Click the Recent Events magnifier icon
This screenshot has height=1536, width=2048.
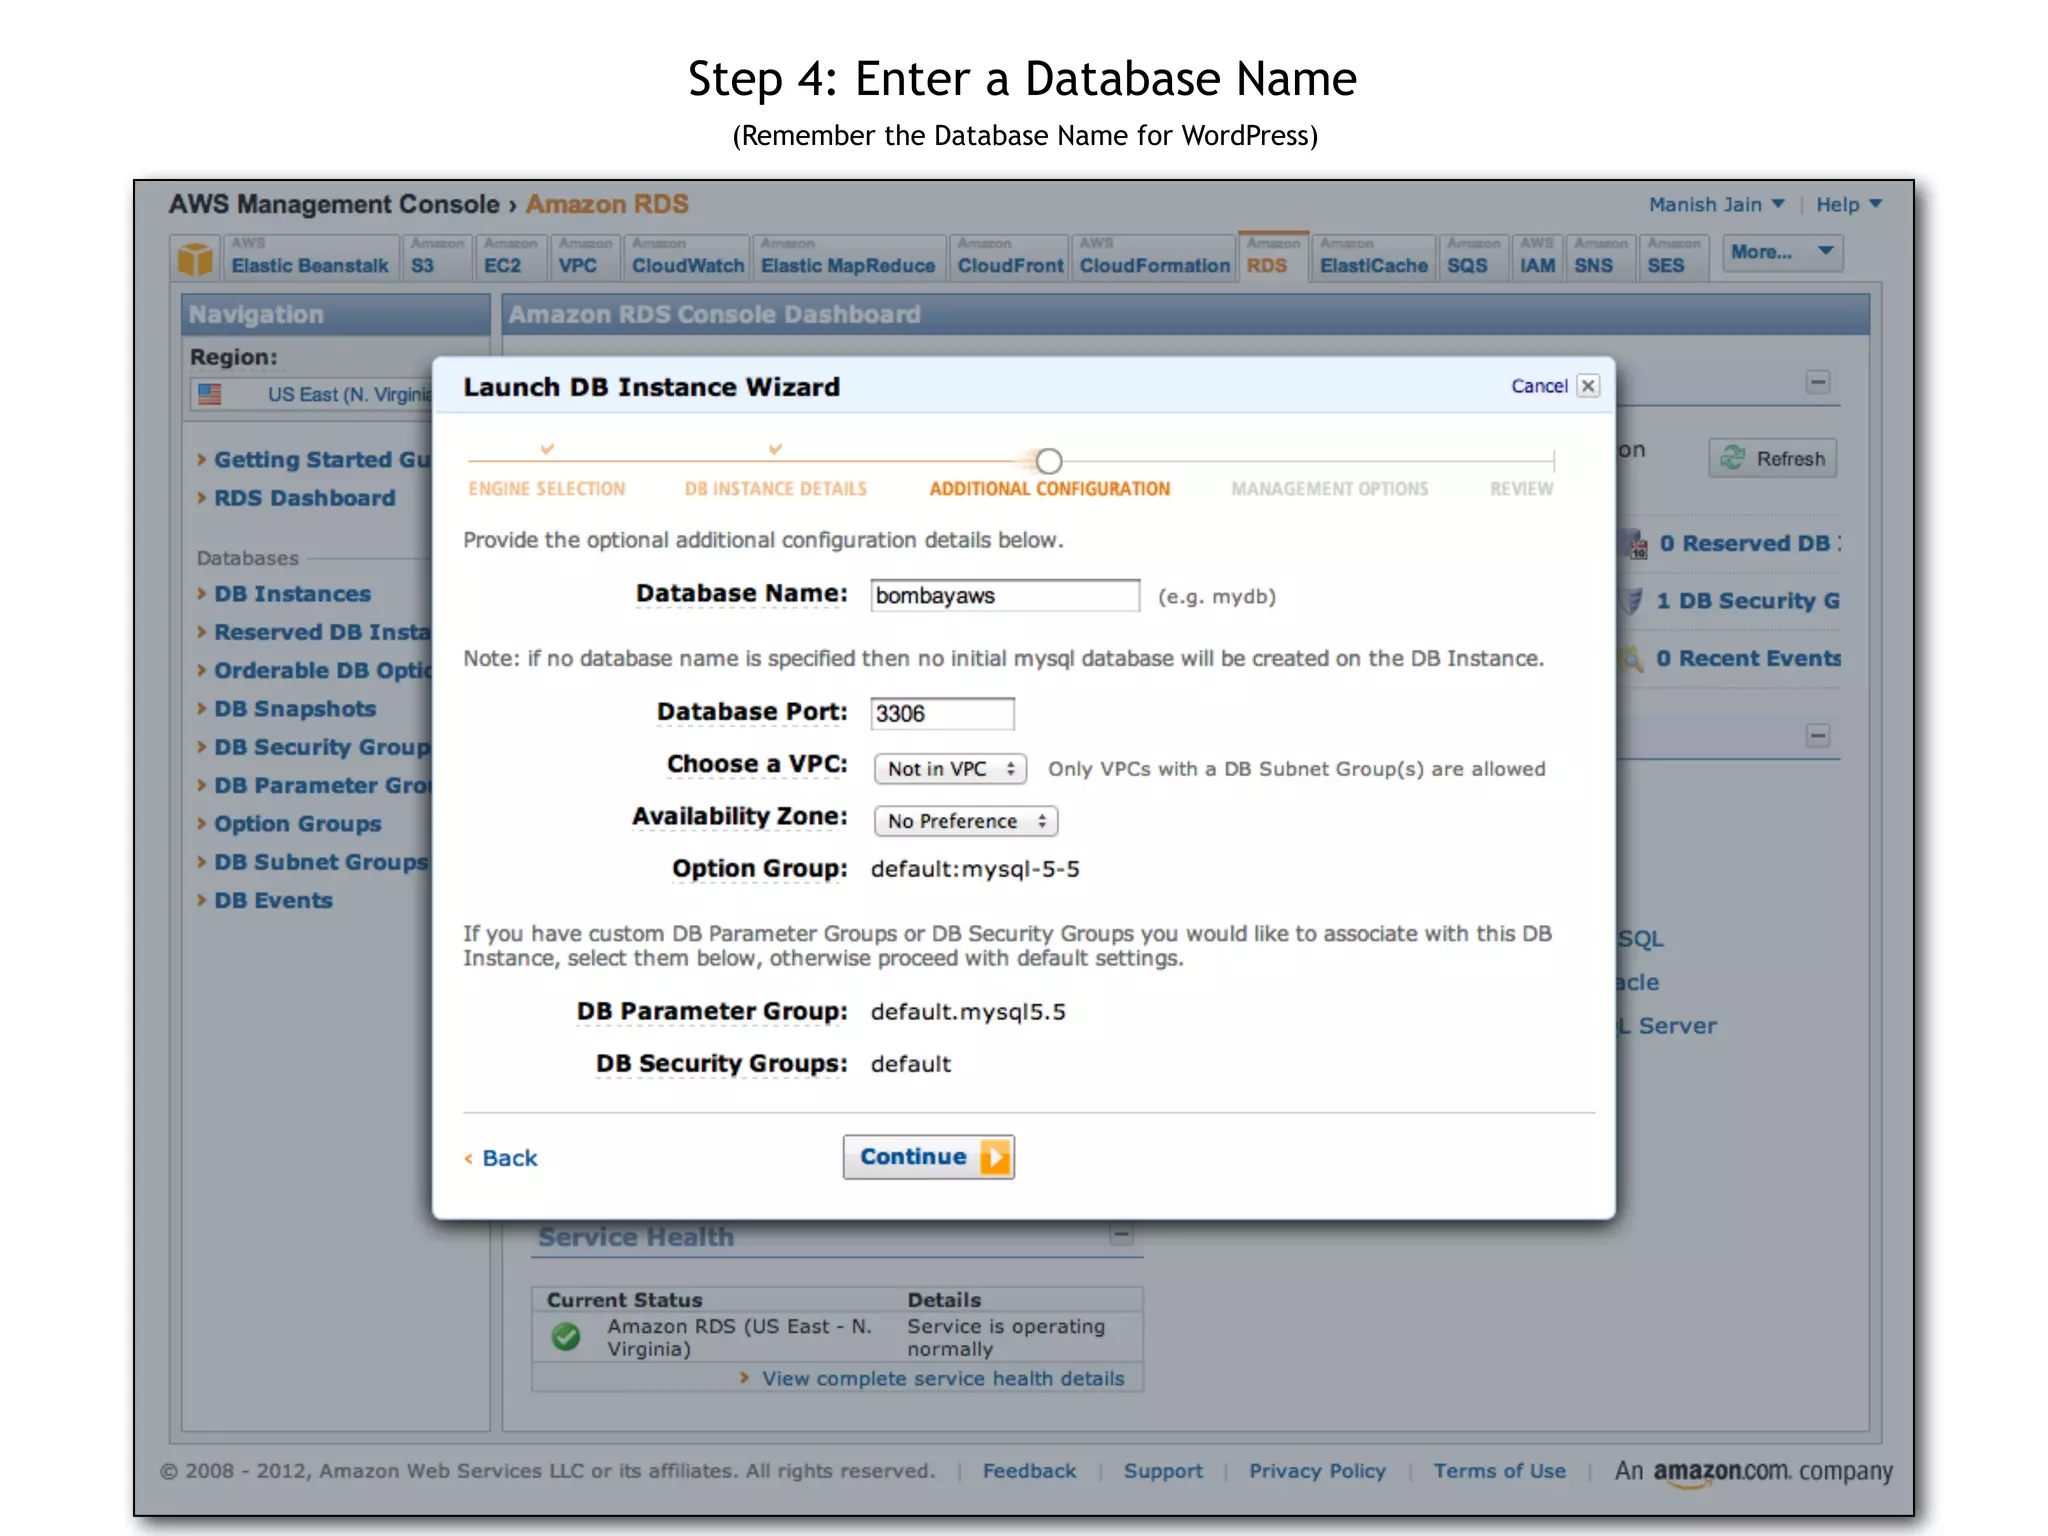point(1632,658)
